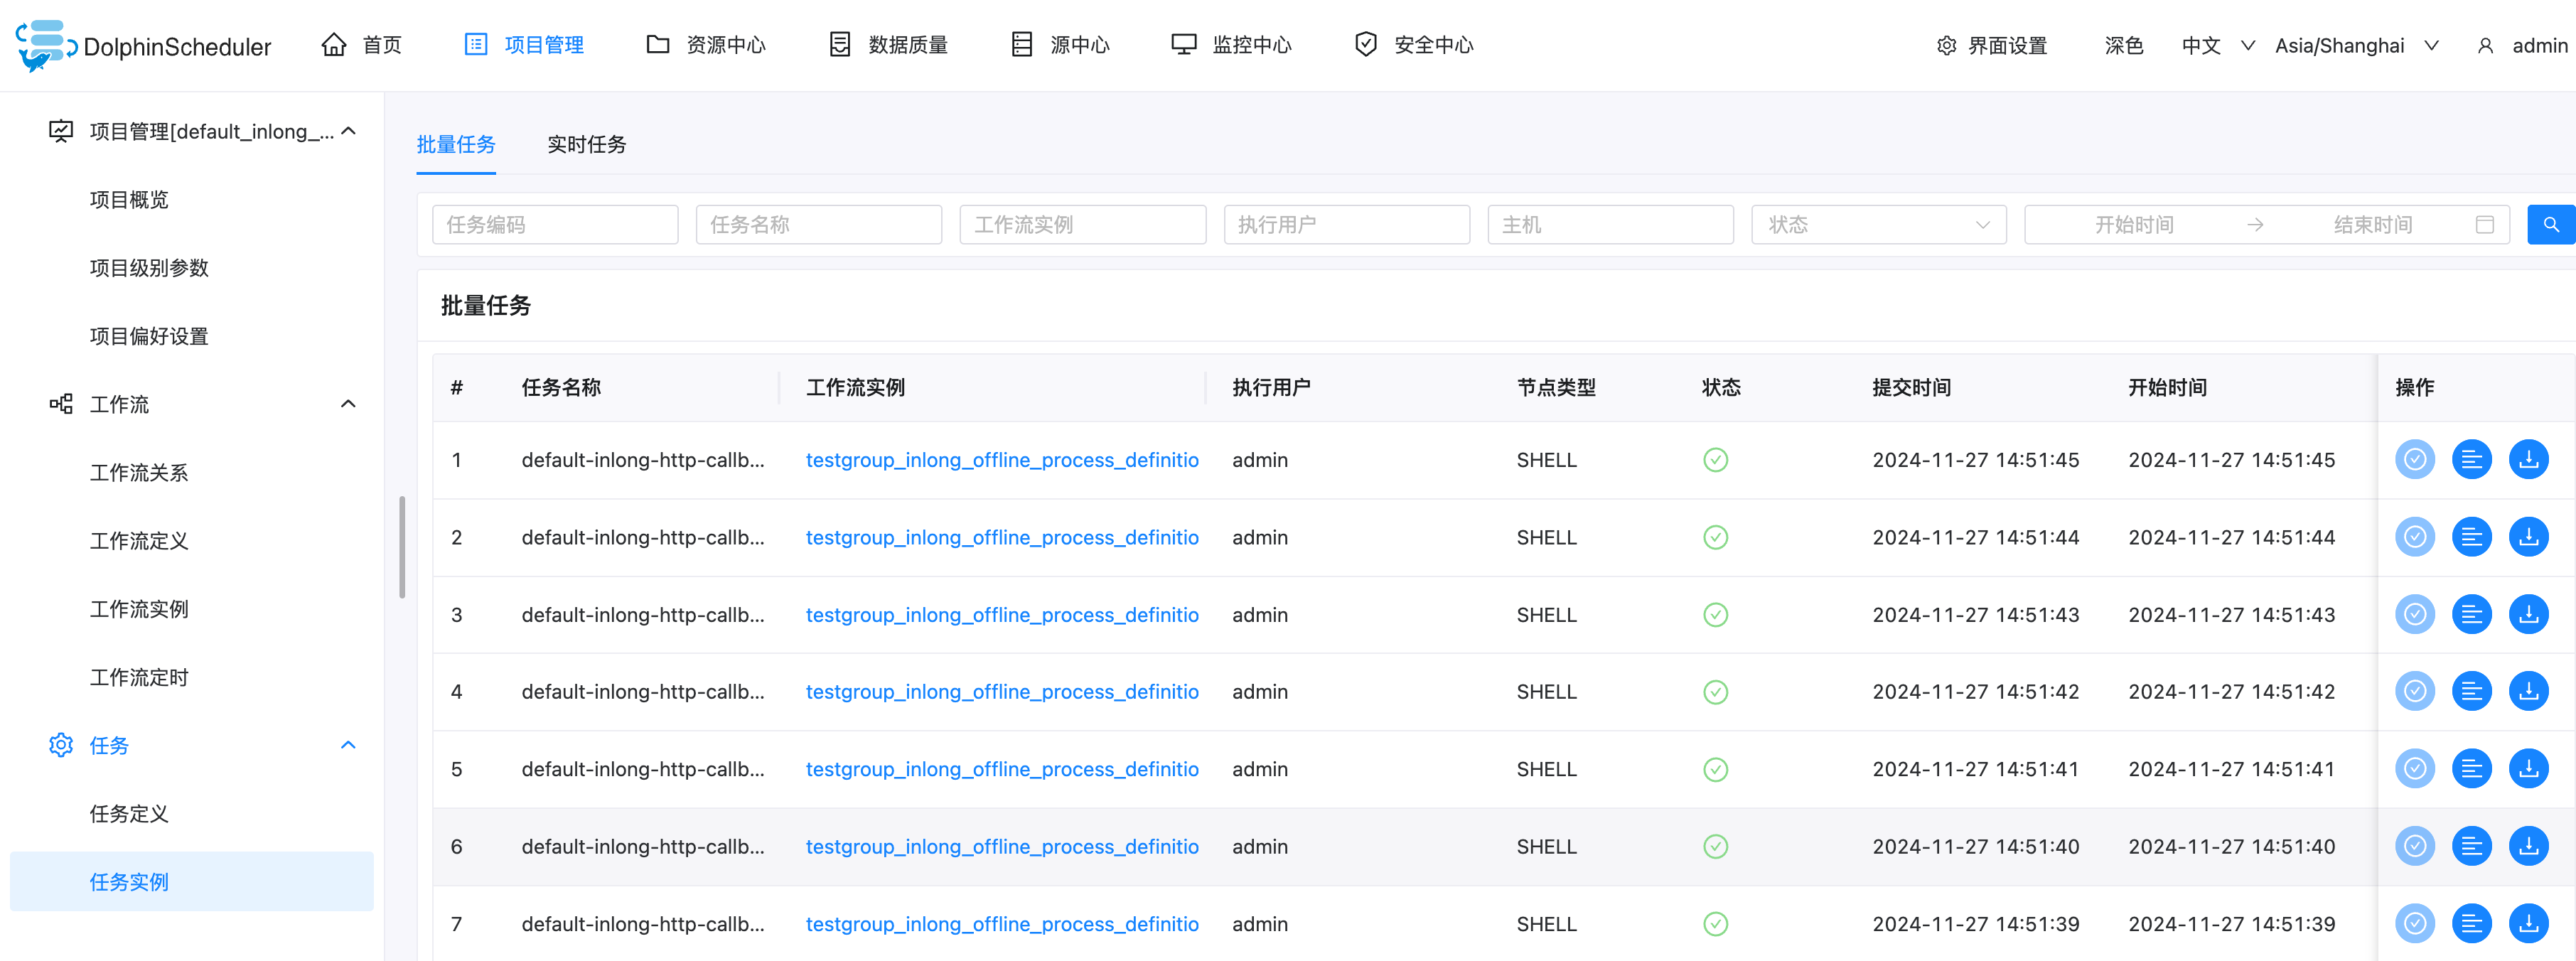Viewport: 2576px width, 961px height.
Task: Switch to the 实时任务 tab
Action: click(586, 145)
